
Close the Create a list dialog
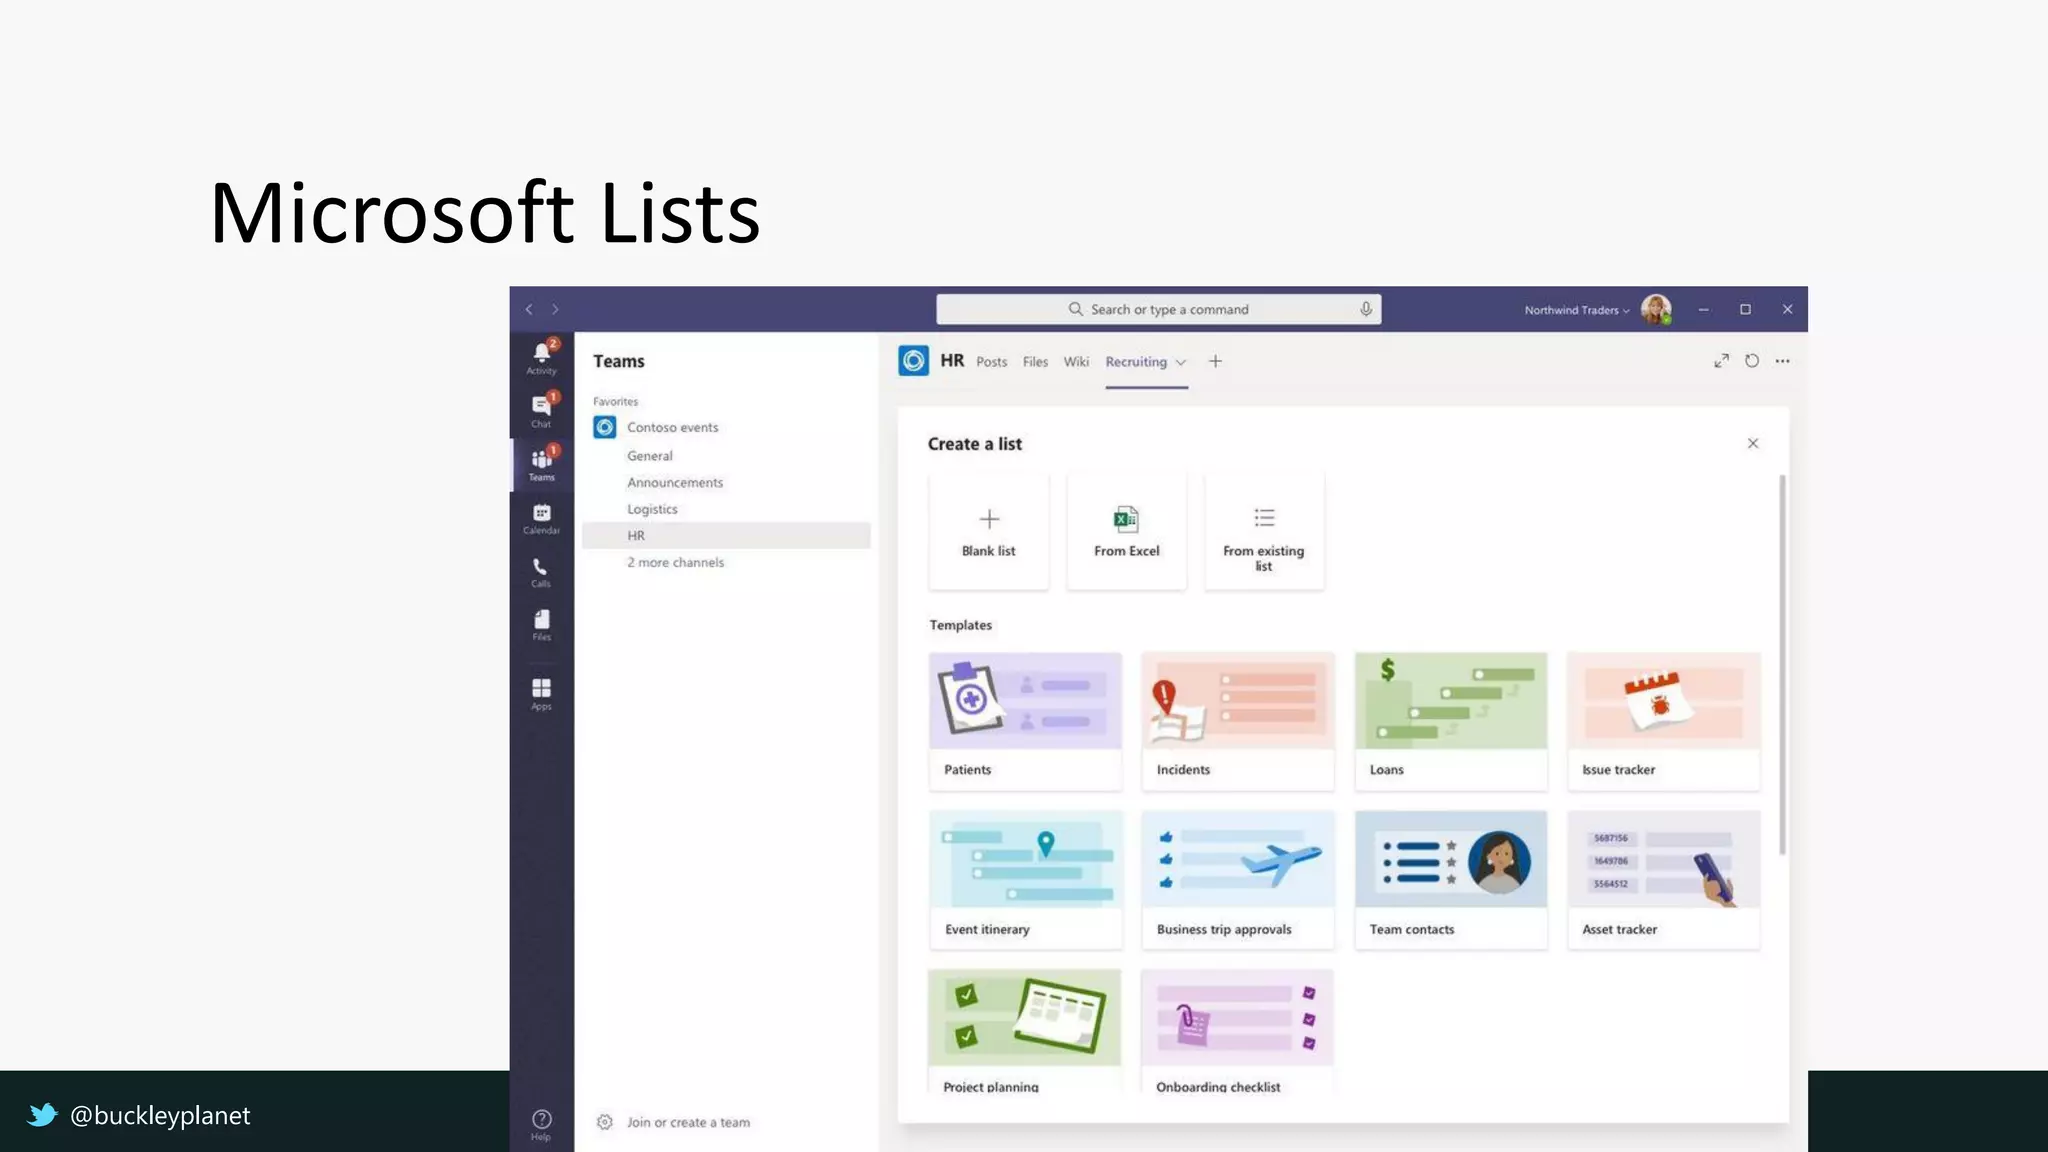point(1753,443)
